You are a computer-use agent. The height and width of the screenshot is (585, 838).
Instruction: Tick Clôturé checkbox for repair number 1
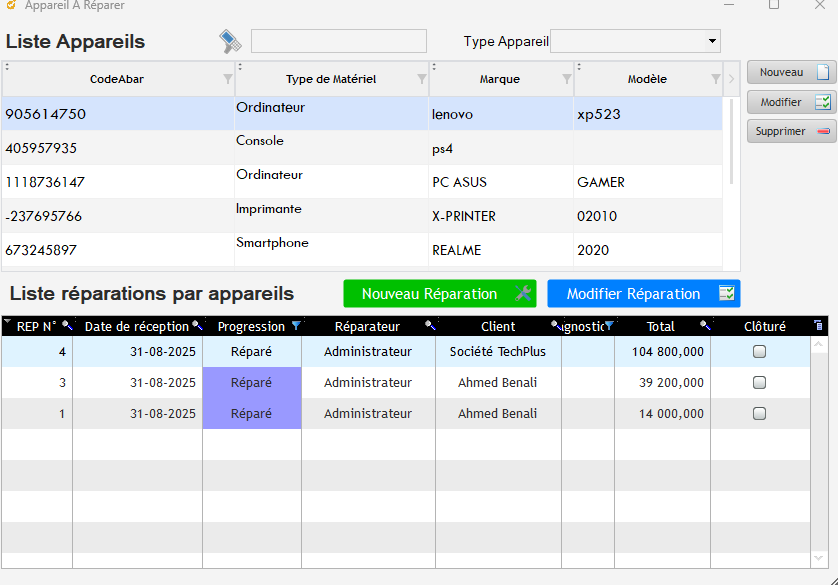pos(759,413)
